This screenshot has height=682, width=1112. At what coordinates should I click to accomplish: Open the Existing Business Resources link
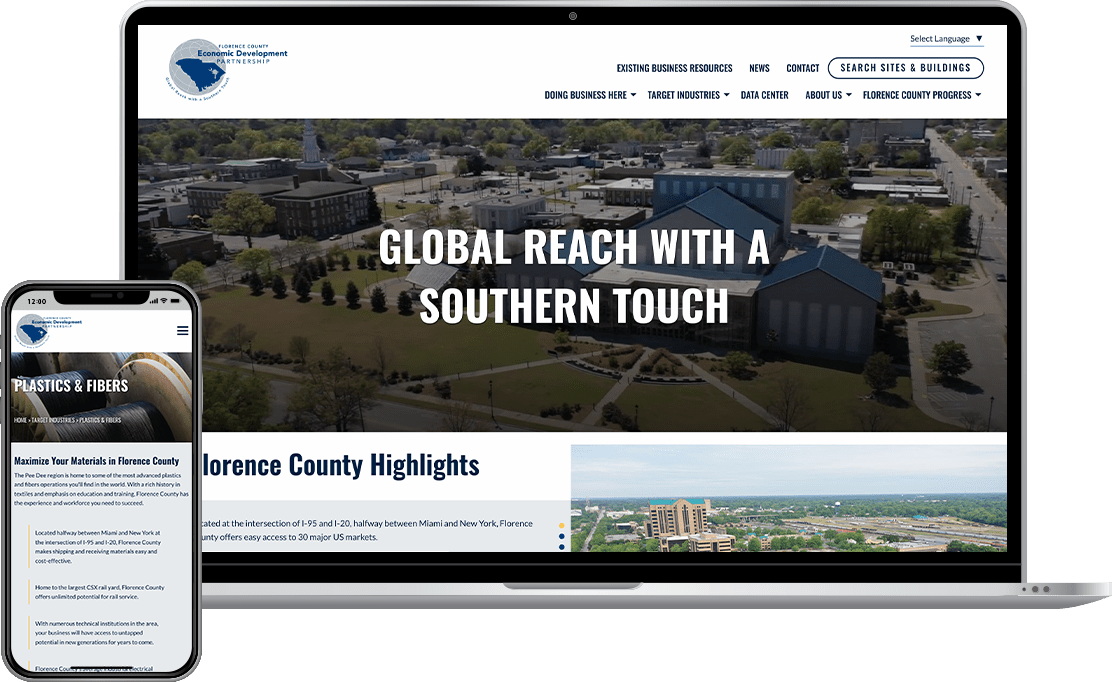coord(674,68)
